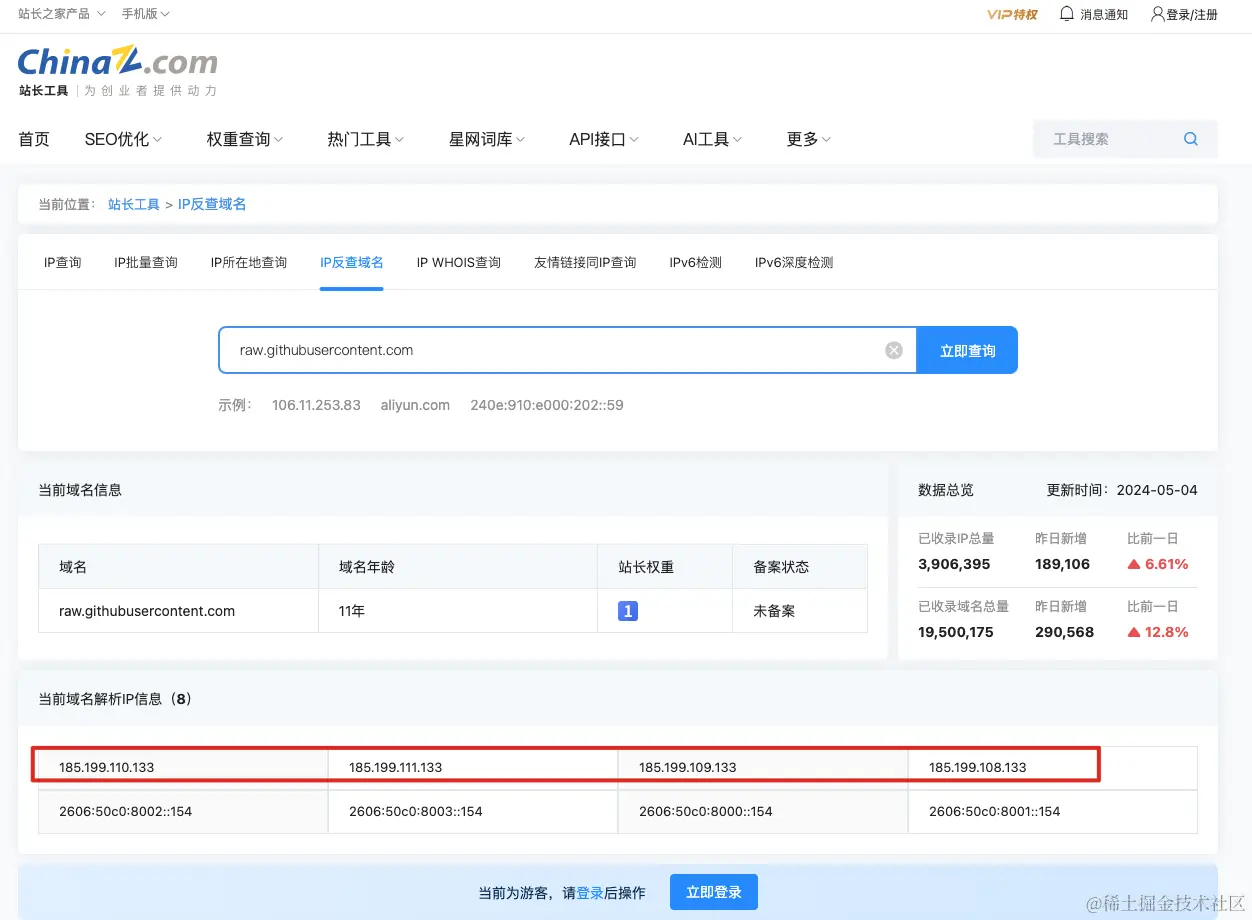Open the SEO优化 menu
Image resolution: width=1252 pixels, height=920 pixels.
[123, 139]
